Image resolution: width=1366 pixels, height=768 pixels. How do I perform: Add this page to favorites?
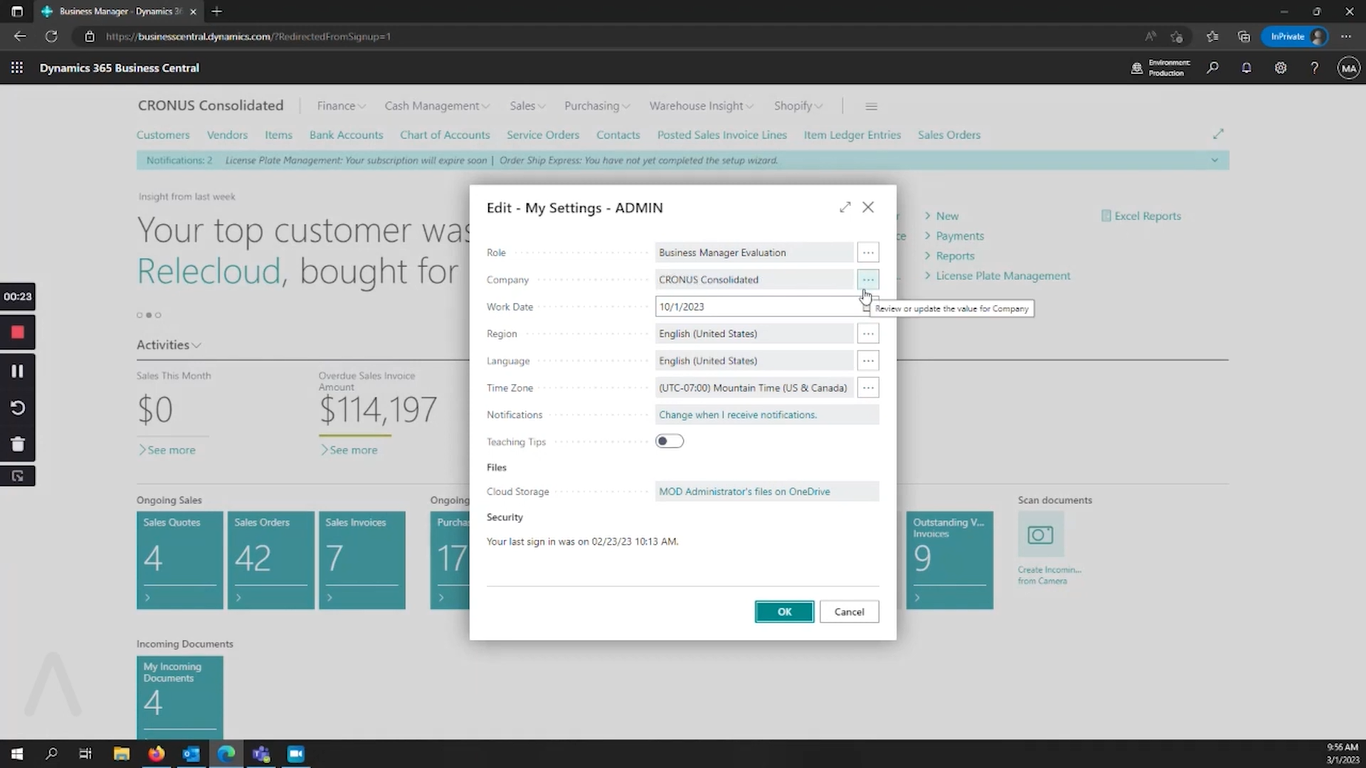point(1177,36)
